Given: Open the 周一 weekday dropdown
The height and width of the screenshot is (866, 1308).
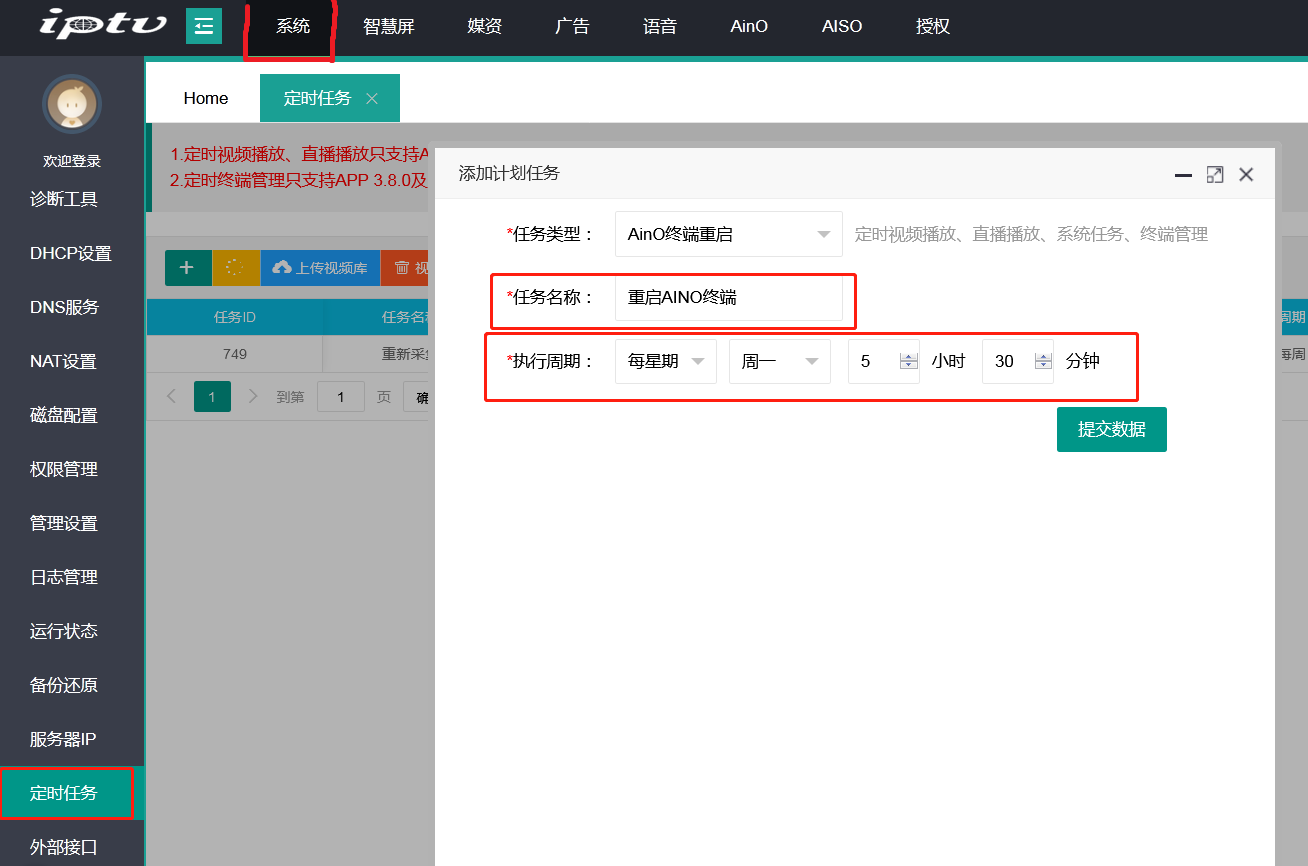Looking at the screenshot, I should tap(779, 362).
